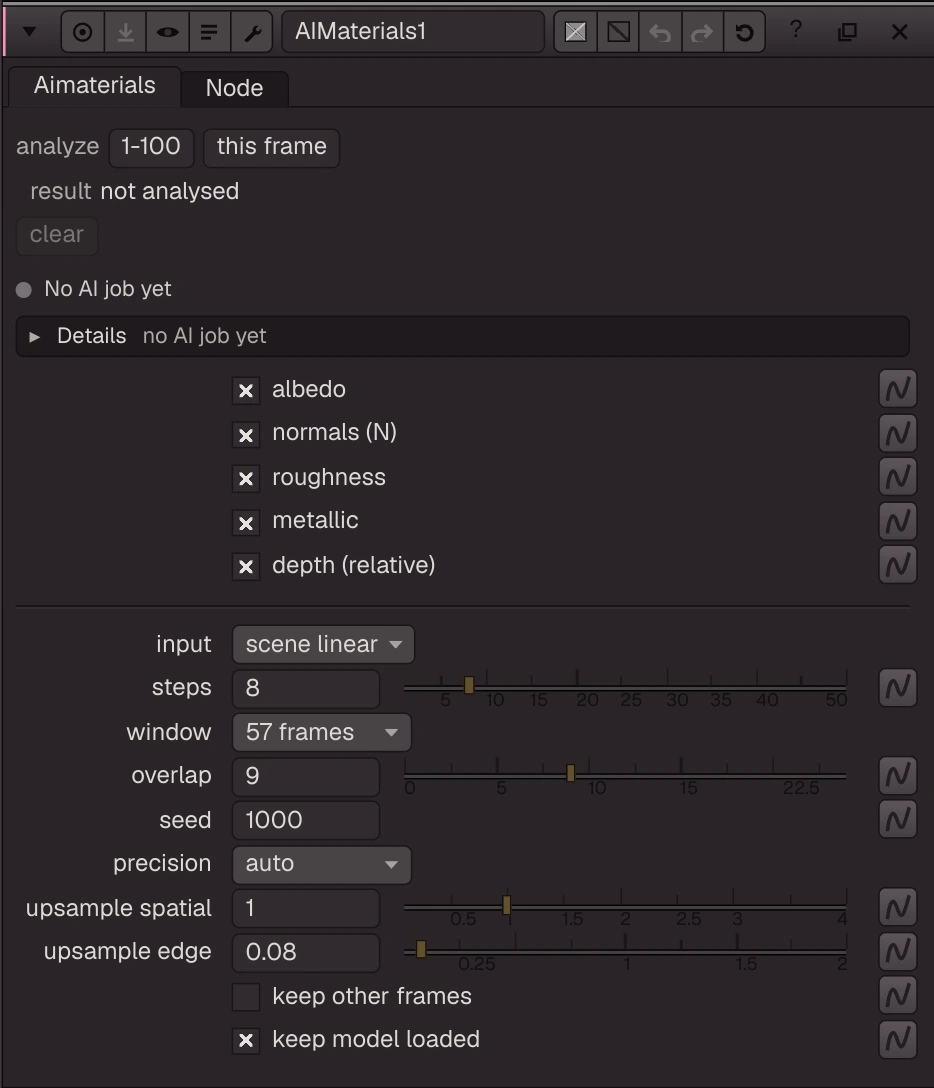Open the precision auto dropdown
The image size is (934, 1088).
(x=322, y=864)
